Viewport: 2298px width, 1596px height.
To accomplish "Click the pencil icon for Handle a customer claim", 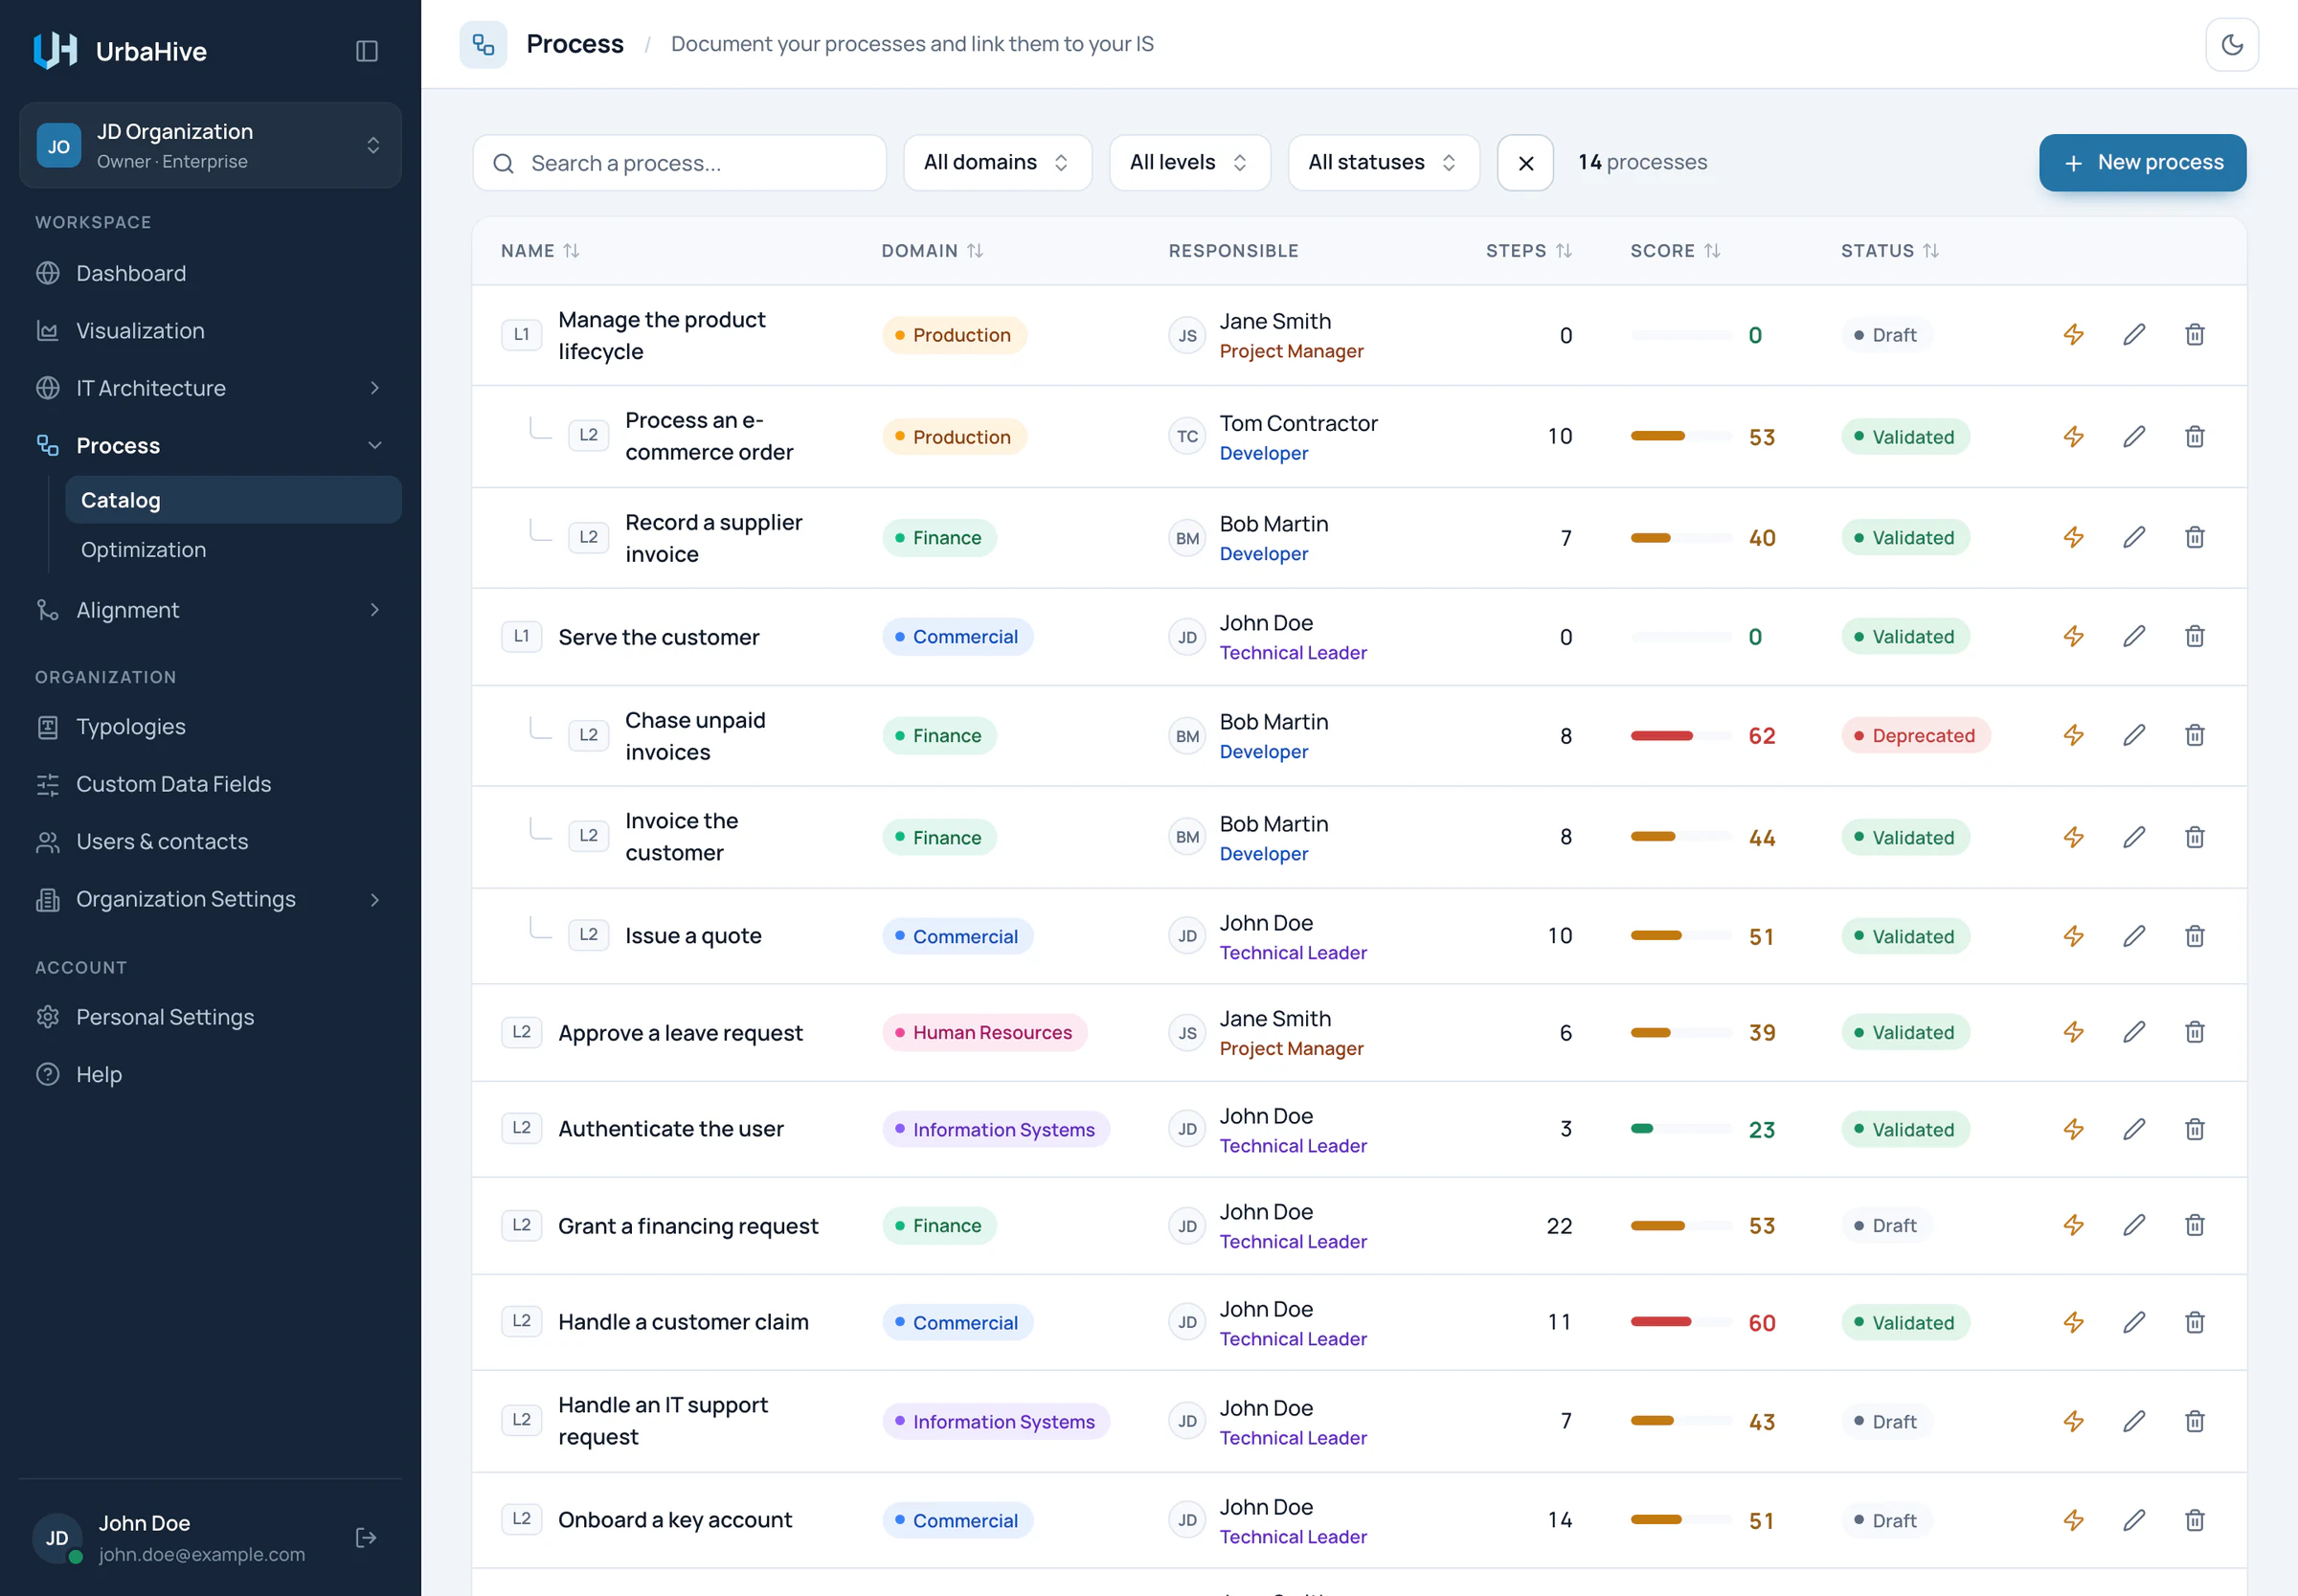I will (x=2133, y=1322).
